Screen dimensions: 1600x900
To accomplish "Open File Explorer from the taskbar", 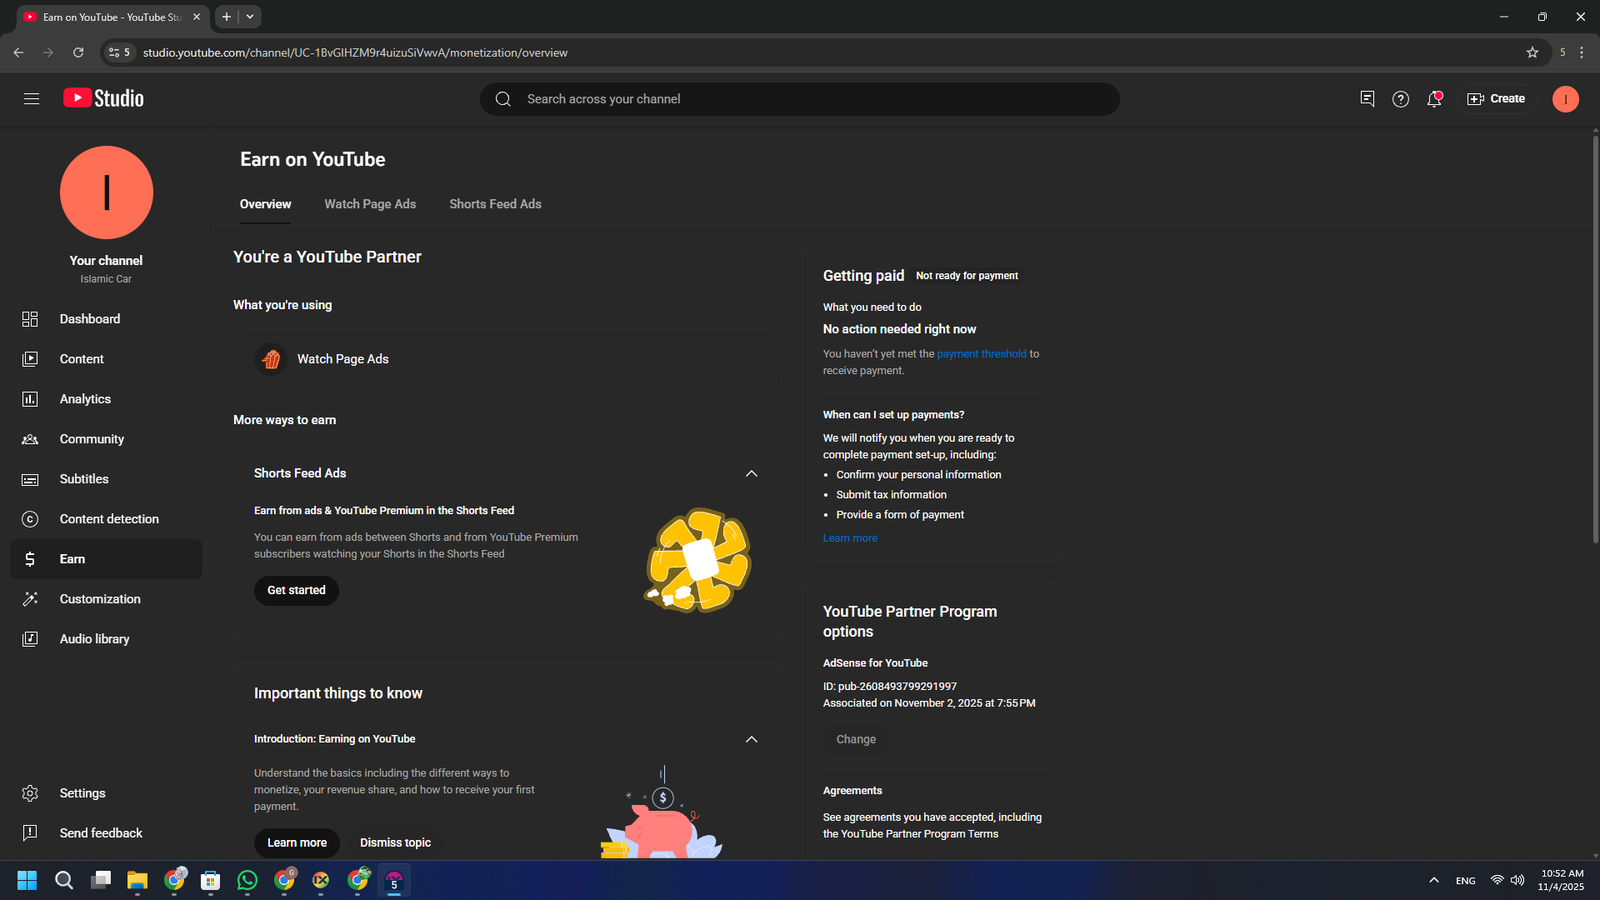I will (x=137, y=880).
